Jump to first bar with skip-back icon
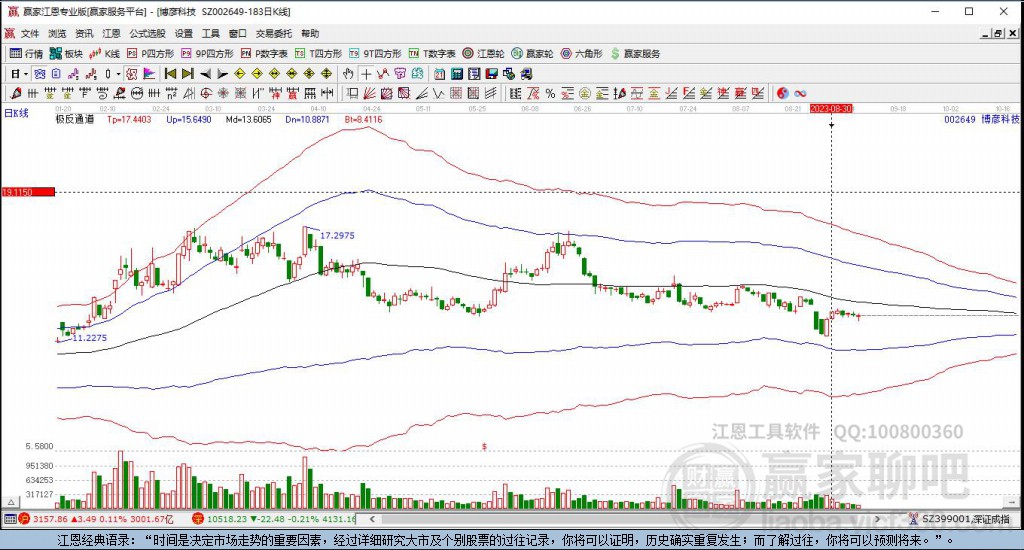 170,74
